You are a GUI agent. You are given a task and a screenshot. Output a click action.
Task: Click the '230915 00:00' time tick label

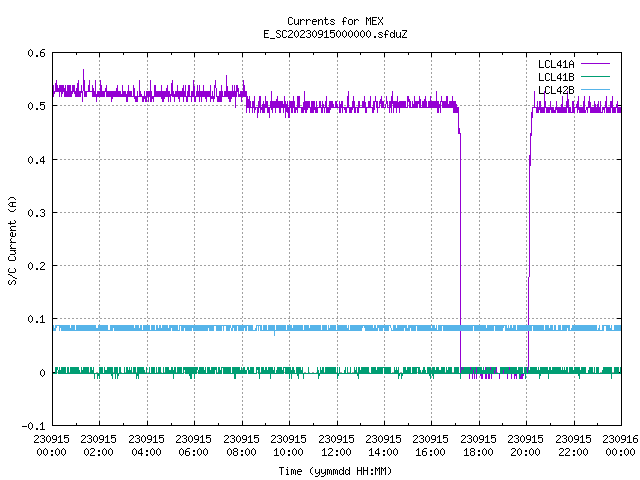tap(51, 446)
